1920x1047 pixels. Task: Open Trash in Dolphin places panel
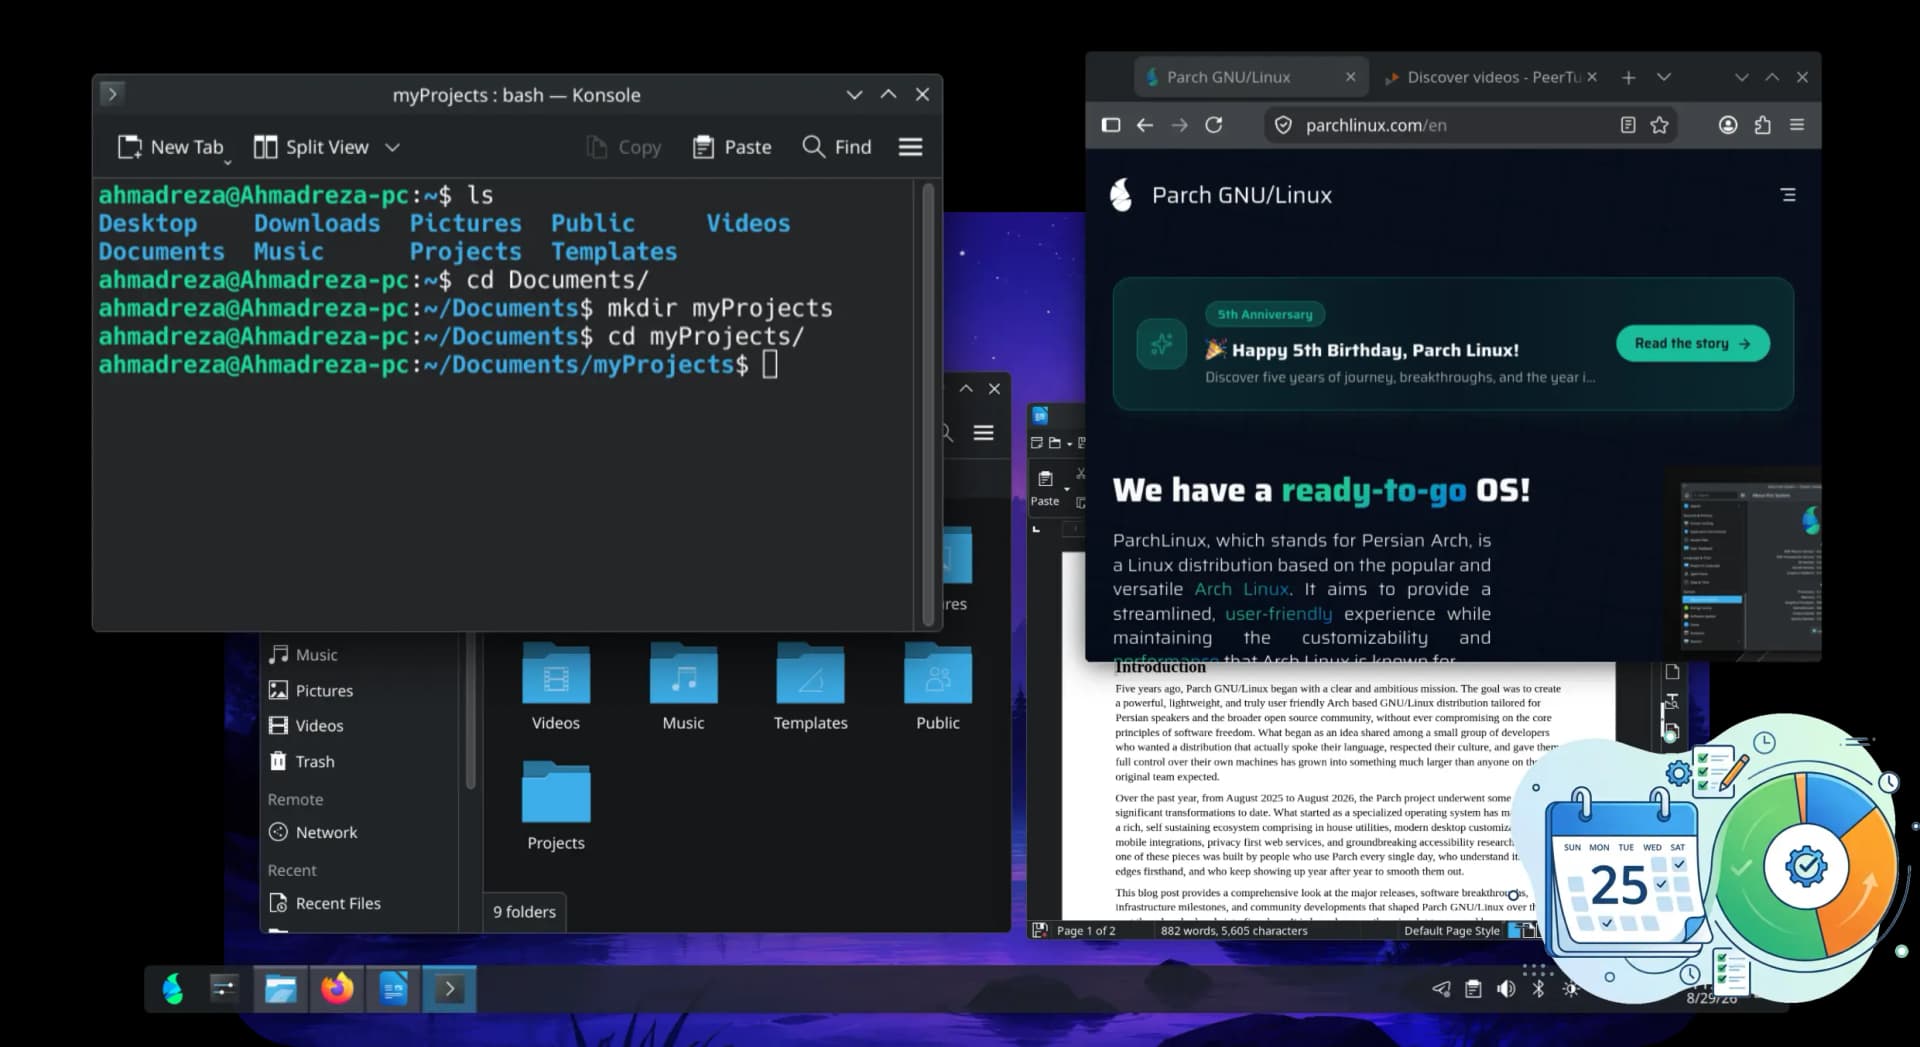[x=301, y=762]
